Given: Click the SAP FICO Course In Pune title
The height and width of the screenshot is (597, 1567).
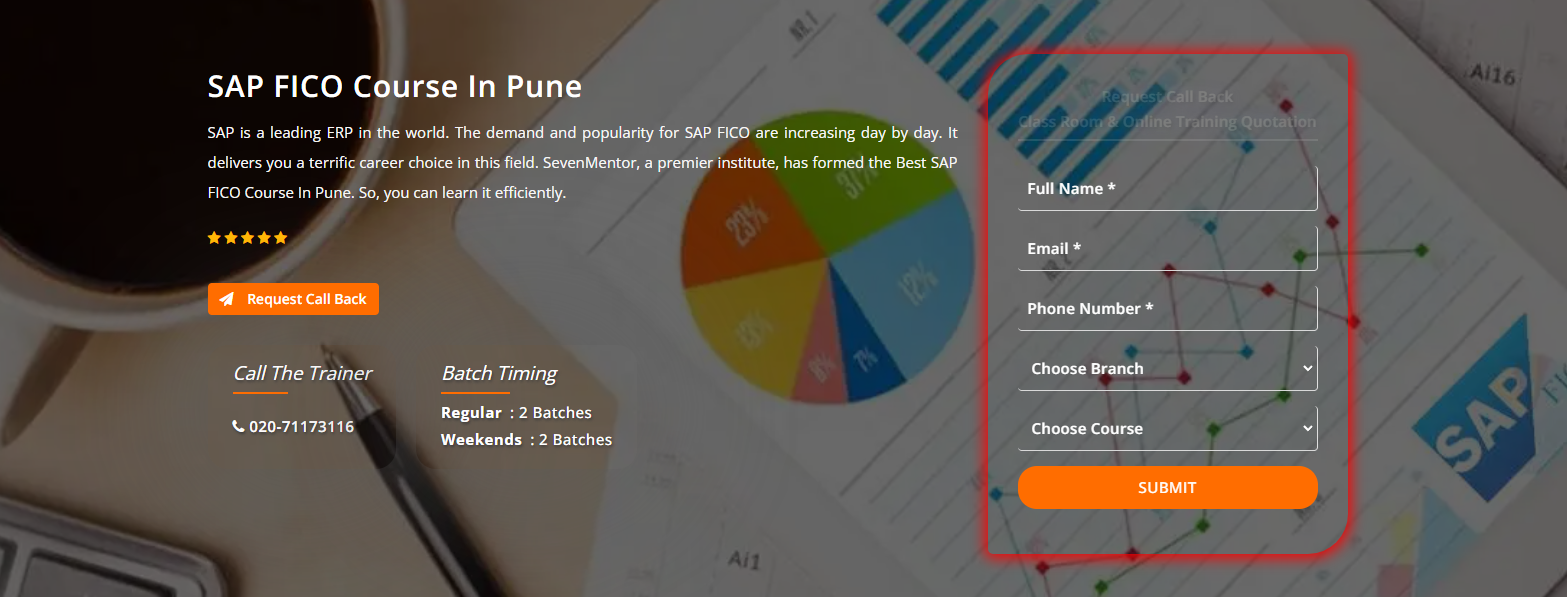Looking at the screenshot, I should point(394,87).
